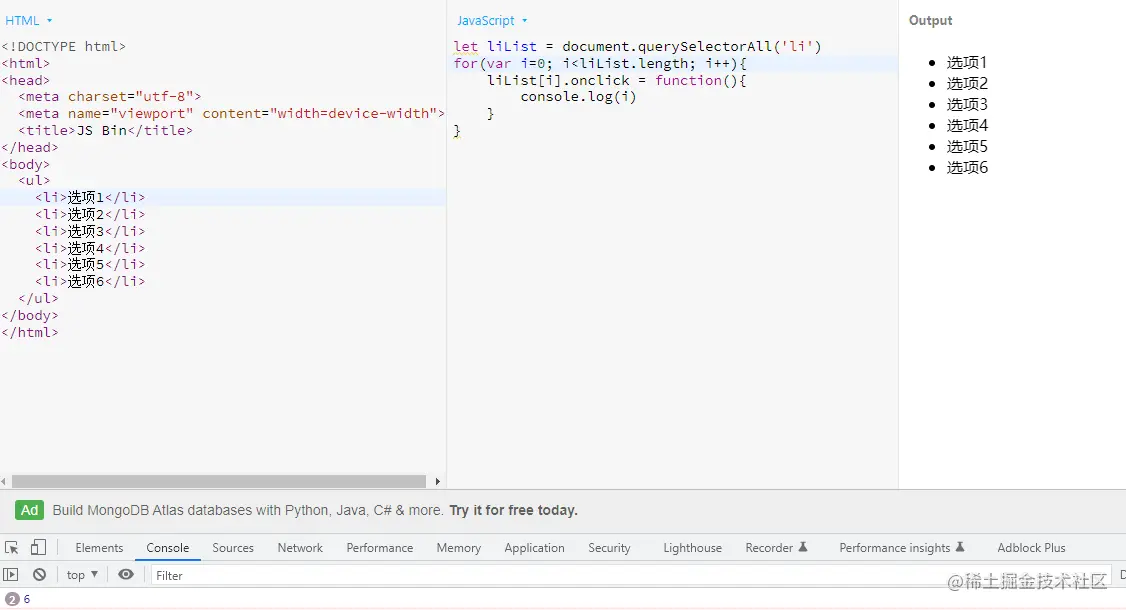
Task: Click the repeat count badge '2' in console
Action: 11,599
